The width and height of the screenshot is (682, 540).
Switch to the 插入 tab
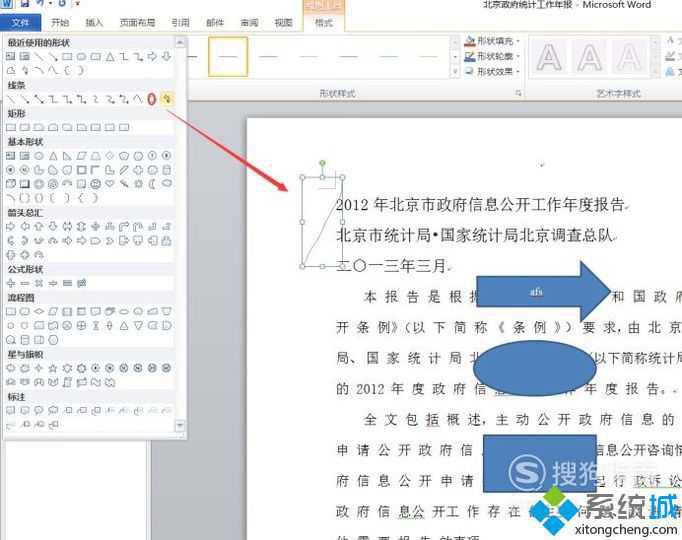[x=94, y=23]
